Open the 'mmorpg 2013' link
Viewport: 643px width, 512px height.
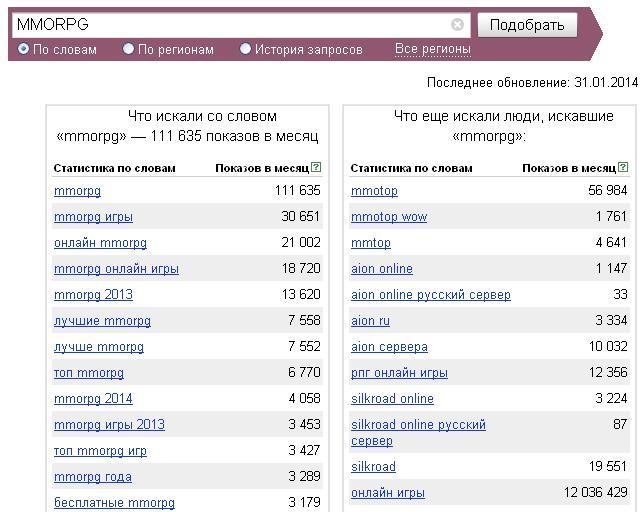click(x=93, y=295)
